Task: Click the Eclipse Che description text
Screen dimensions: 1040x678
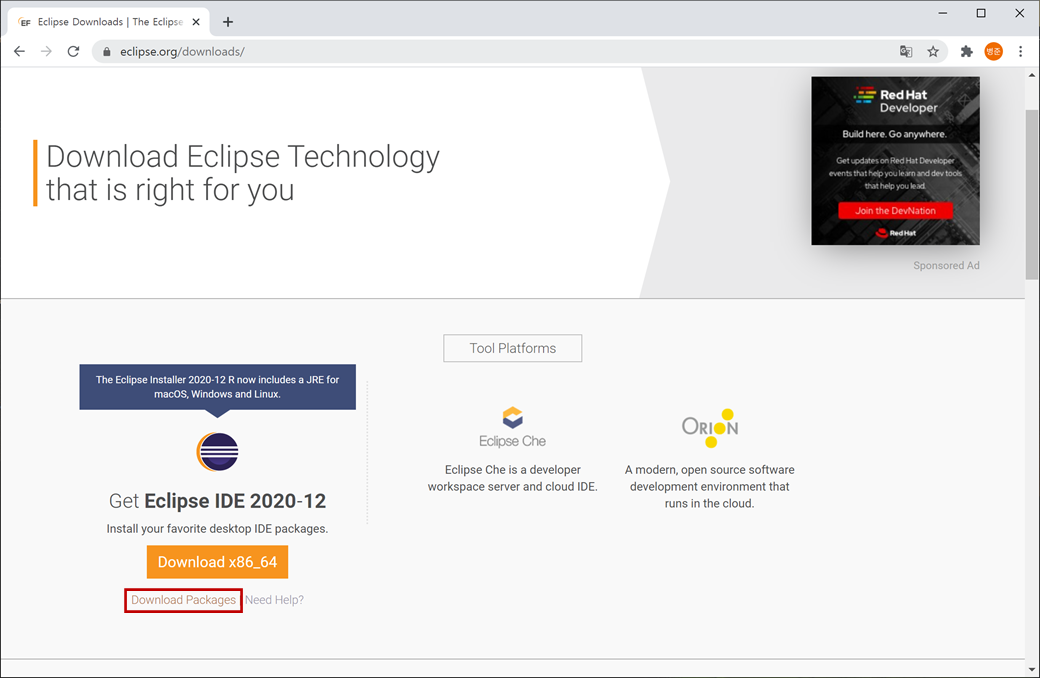Action: 513,478
